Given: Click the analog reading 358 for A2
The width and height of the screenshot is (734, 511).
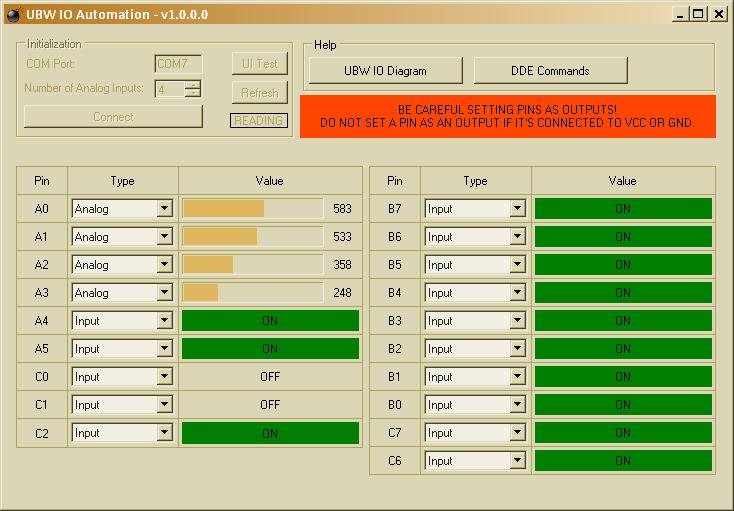Looking at the screenshot, I should [342, 265].
